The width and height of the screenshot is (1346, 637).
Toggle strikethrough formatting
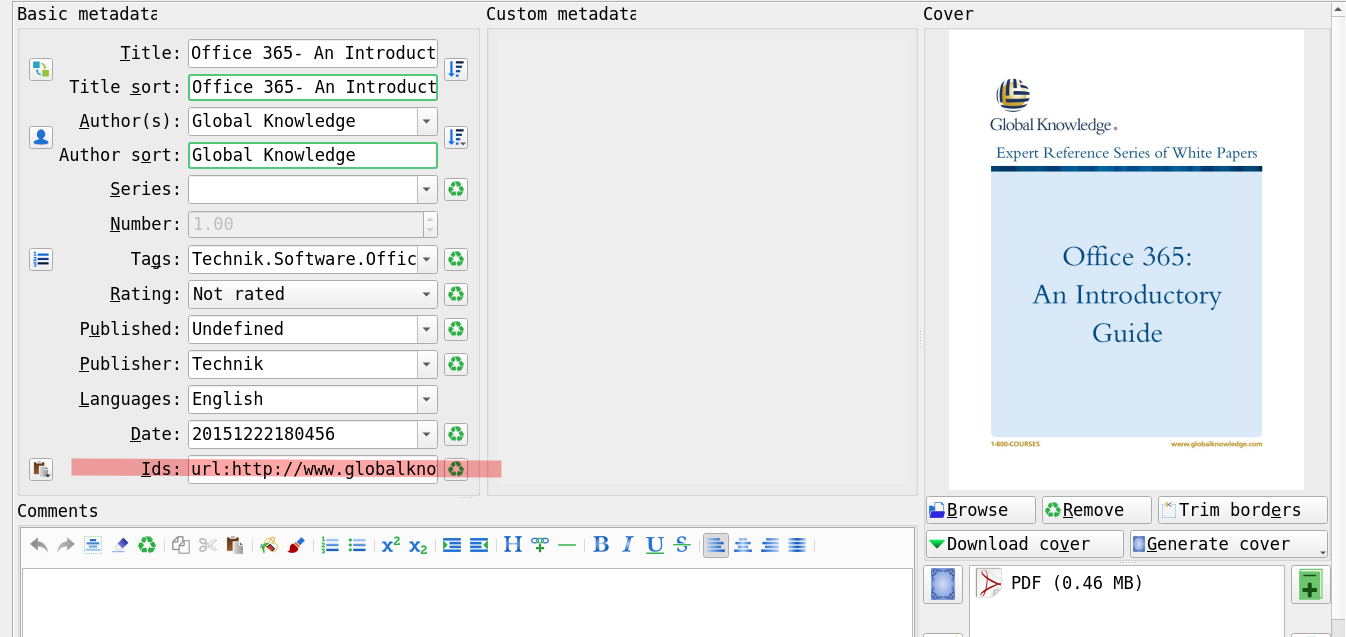pyautogui.click(x=682, y=545)
